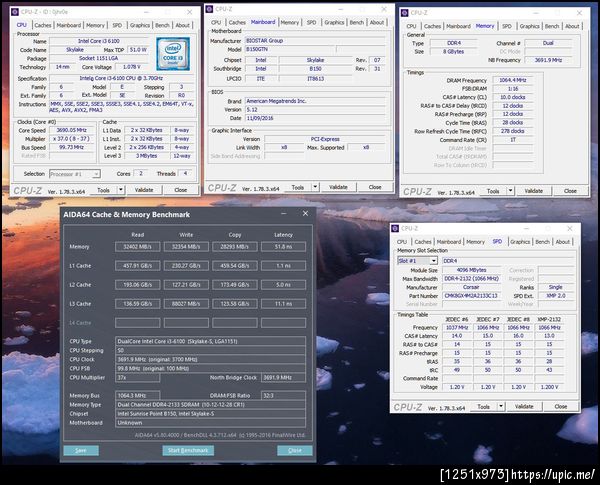This screenshot has width=600, height=485.
Task: Click the CAS# Latency (CL) value 10.0 clocks
Action: click(513, 97)
